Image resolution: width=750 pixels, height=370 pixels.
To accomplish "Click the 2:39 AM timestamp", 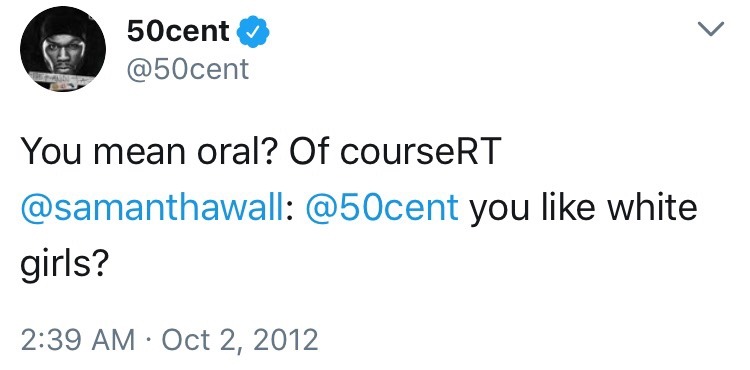I will point(78,340).
